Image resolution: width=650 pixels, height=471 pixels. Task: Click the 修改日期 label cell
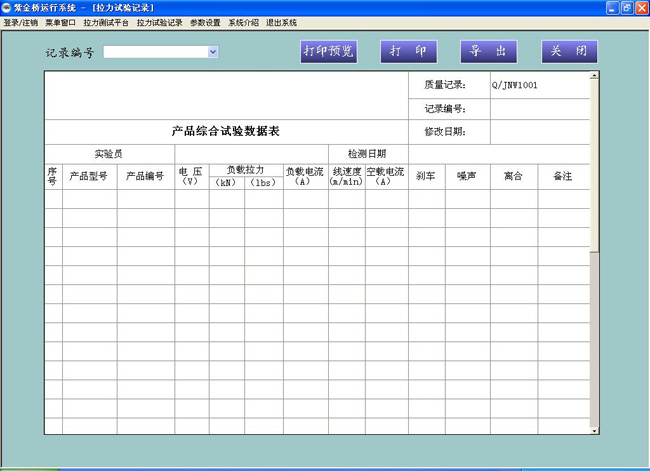pyautogui.click(x=449, y=132)
